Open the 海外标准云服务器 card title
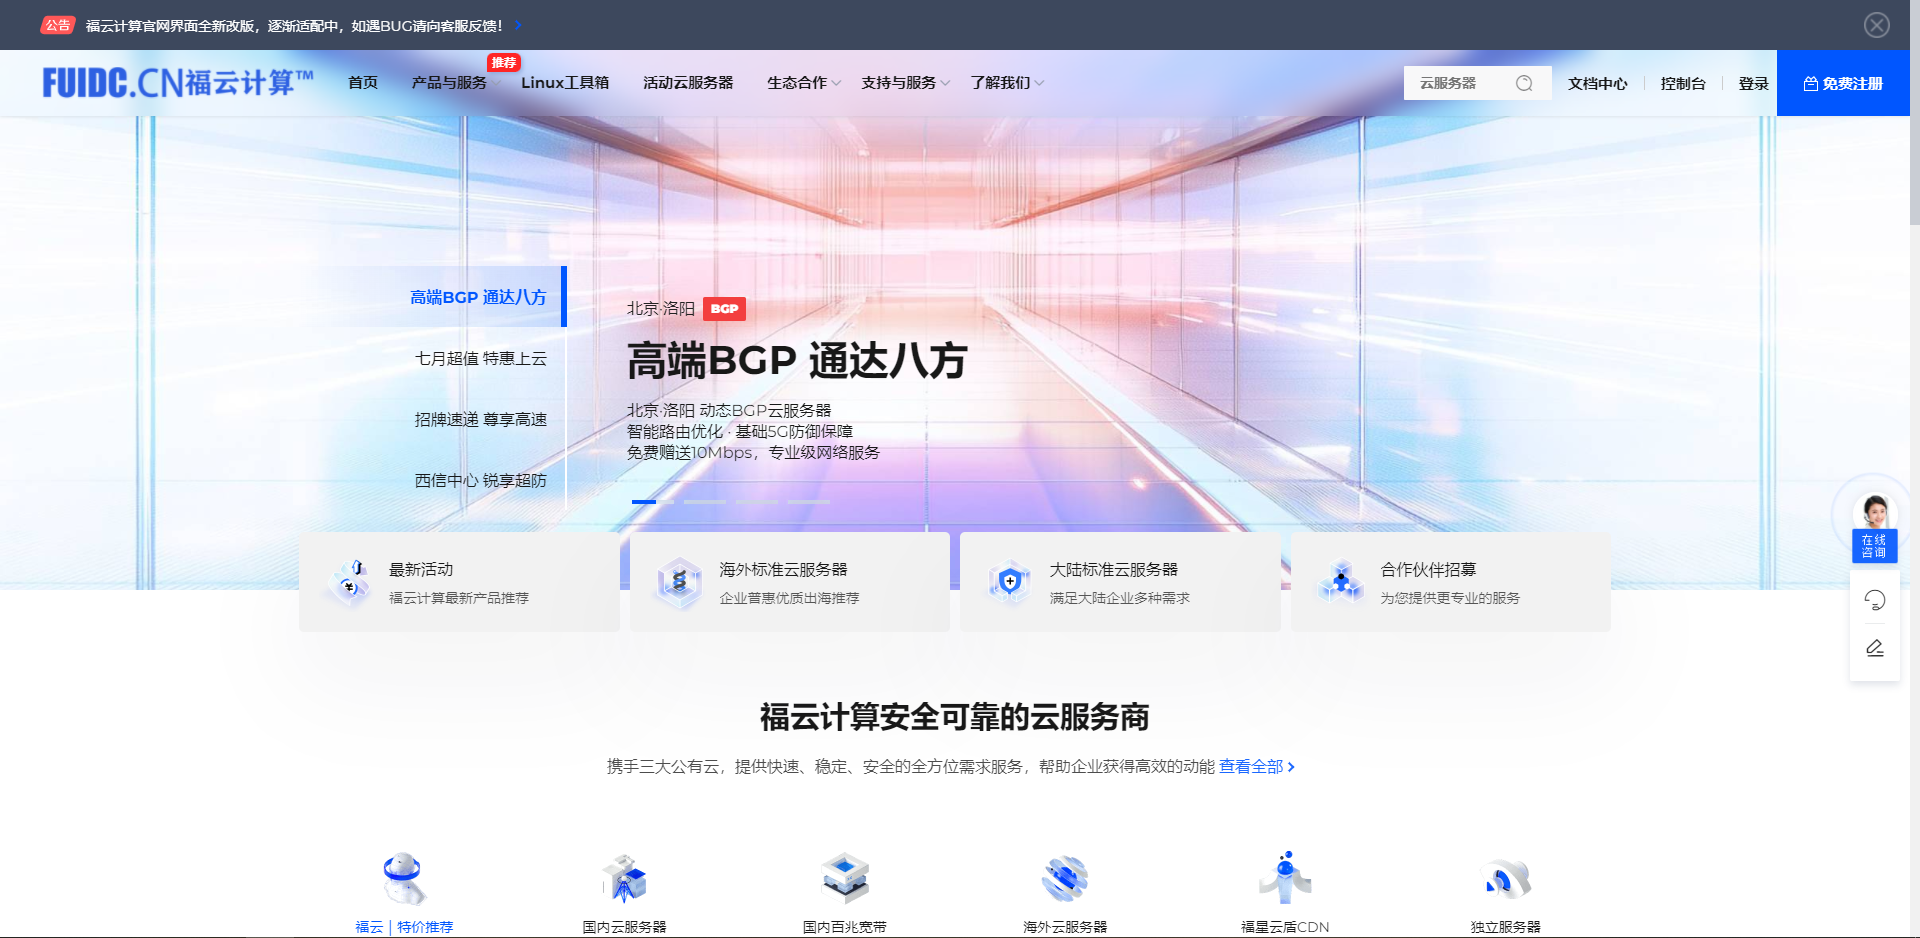This screenshot has height=938, width=1920. coord(783,569)
